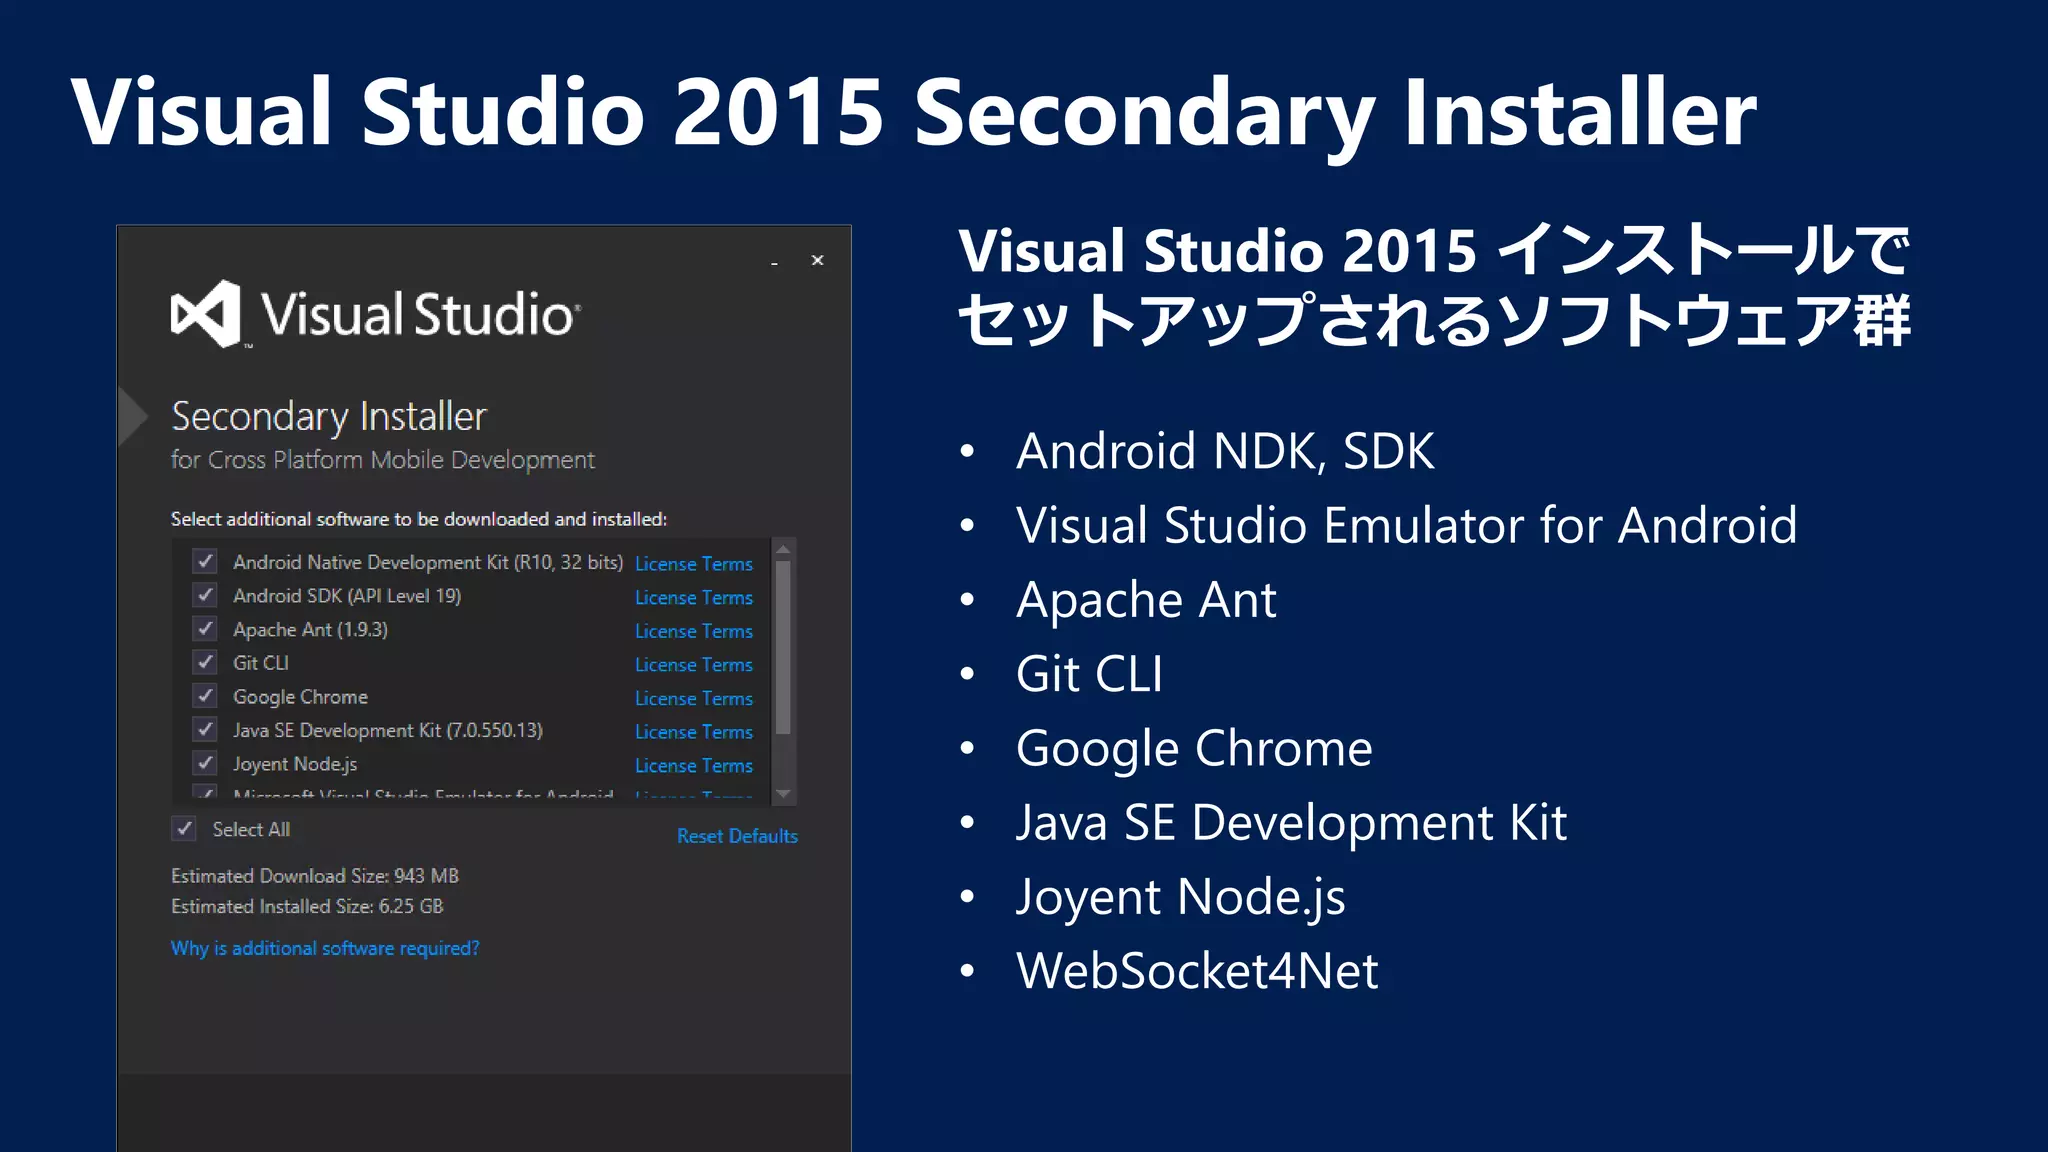Open License Terms for Git CLI
The width and height of the screenshot is (2048, 1152).
click(x=693, y=665)
